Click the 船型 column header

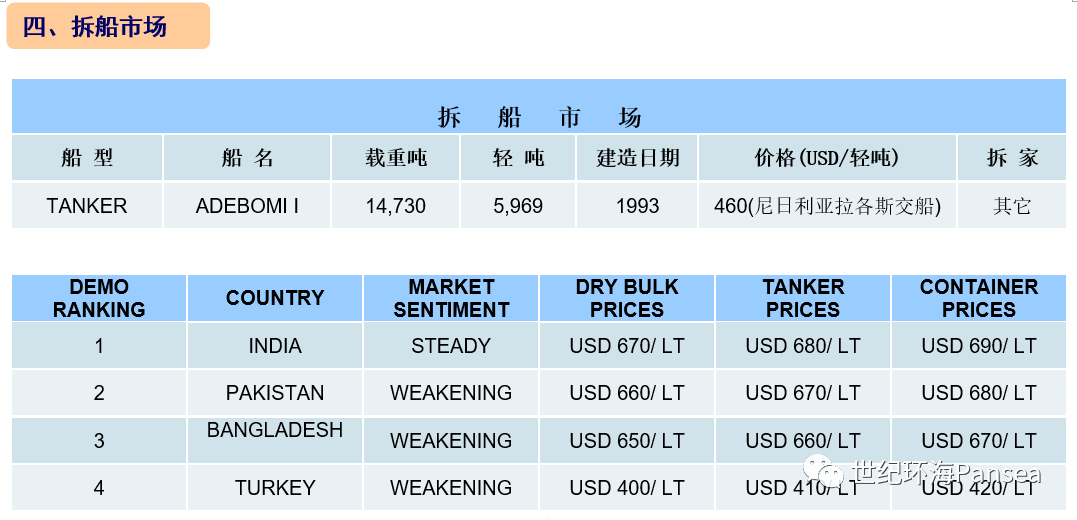pyautogui.click(x=87, y=158)
